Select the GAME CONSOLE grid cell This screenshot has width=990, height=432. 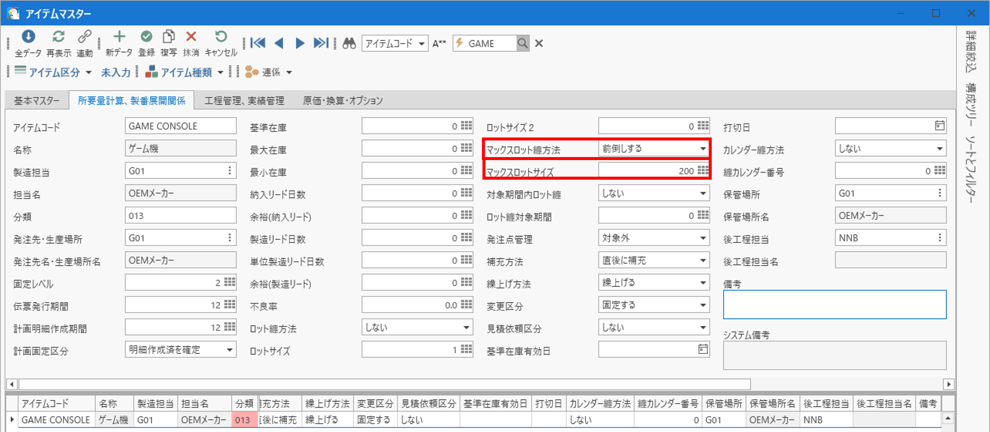(x=57, y=419)
